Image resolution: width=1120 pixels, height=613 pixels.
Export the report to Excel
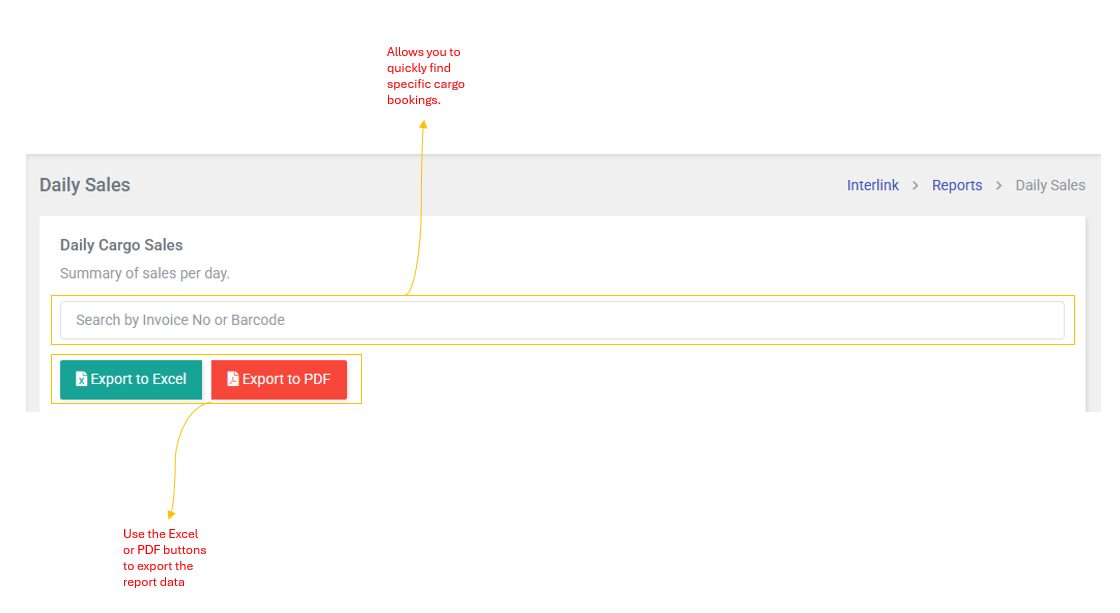(131, 379)
